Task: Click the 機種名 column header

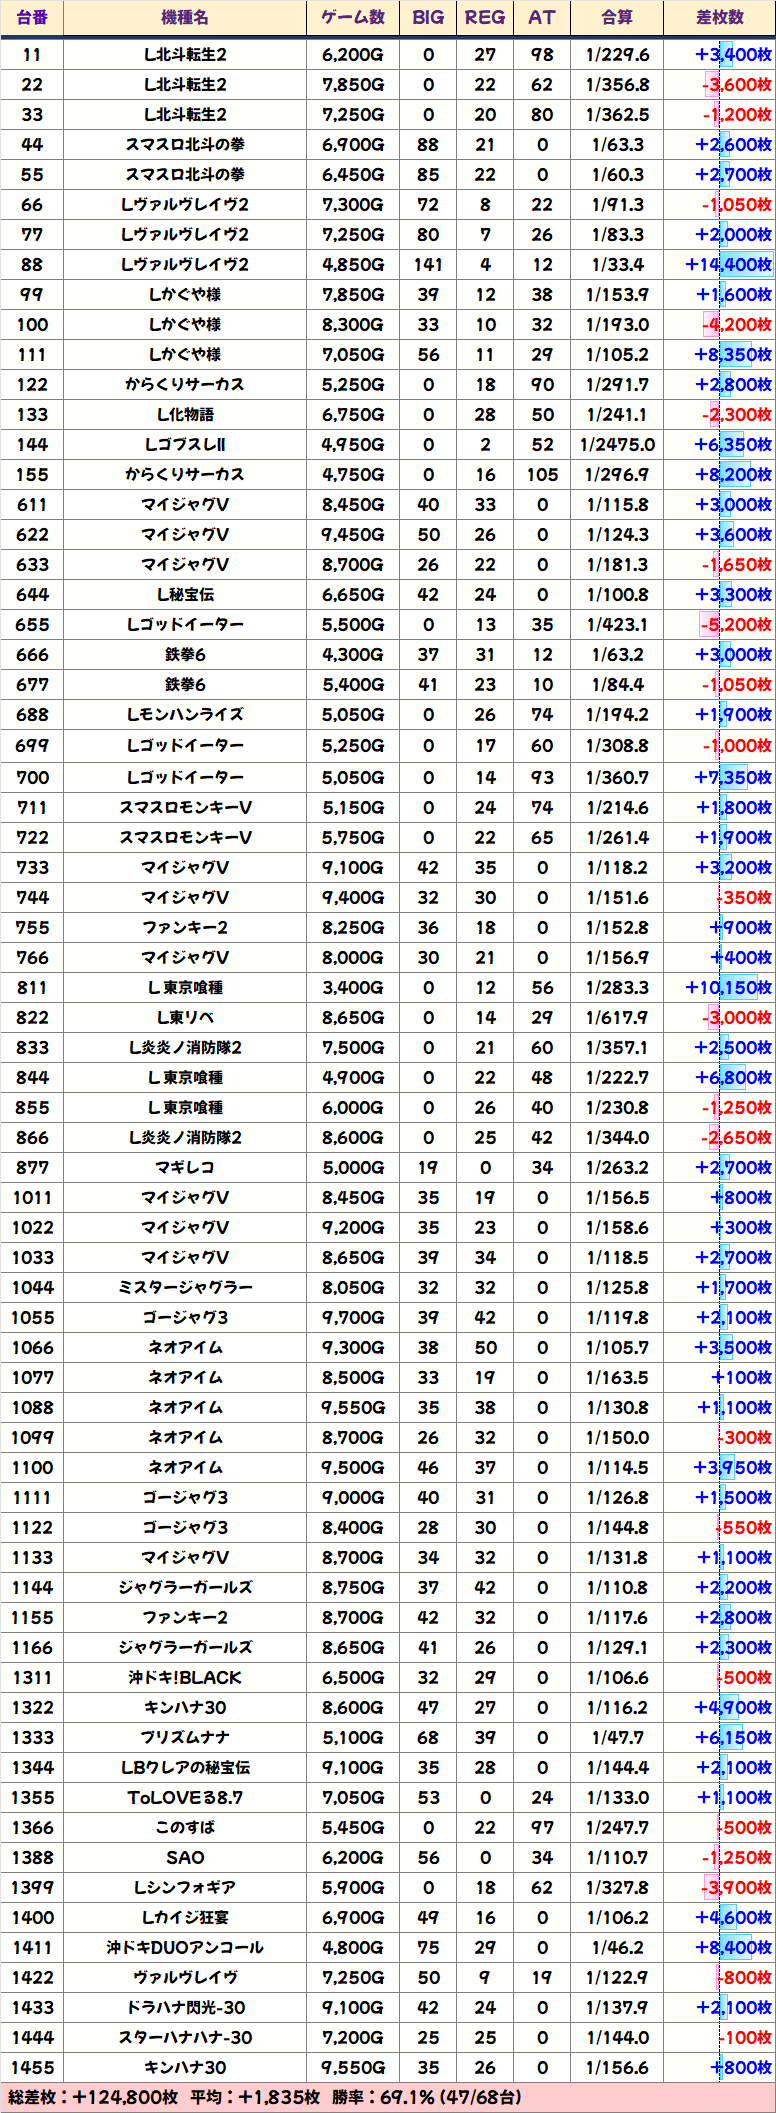Action: 185,17
